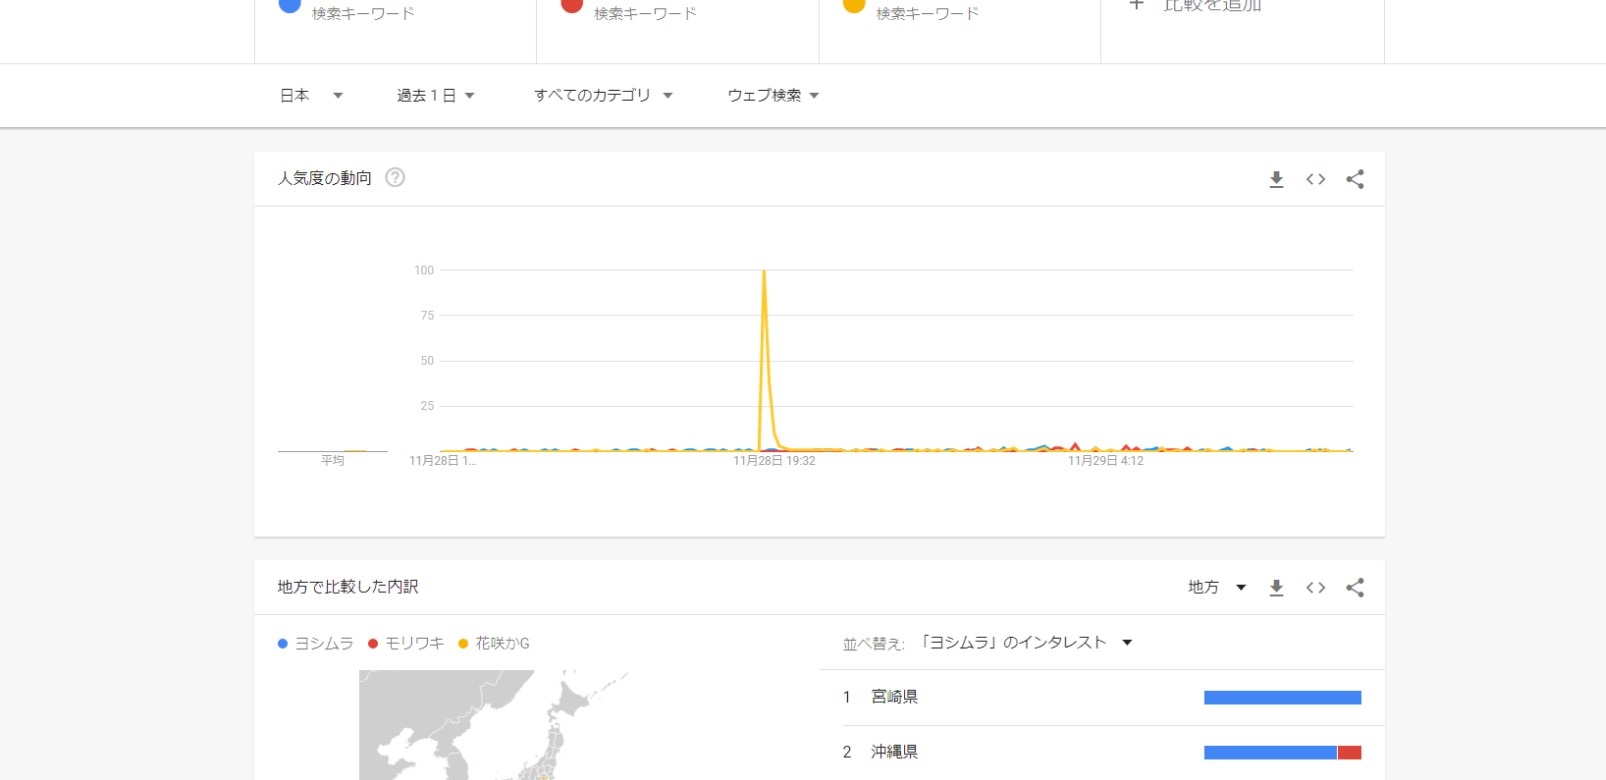Click the red search keyword term box
The width and height of the screenshot is (1606, 780).
[677, 14]
